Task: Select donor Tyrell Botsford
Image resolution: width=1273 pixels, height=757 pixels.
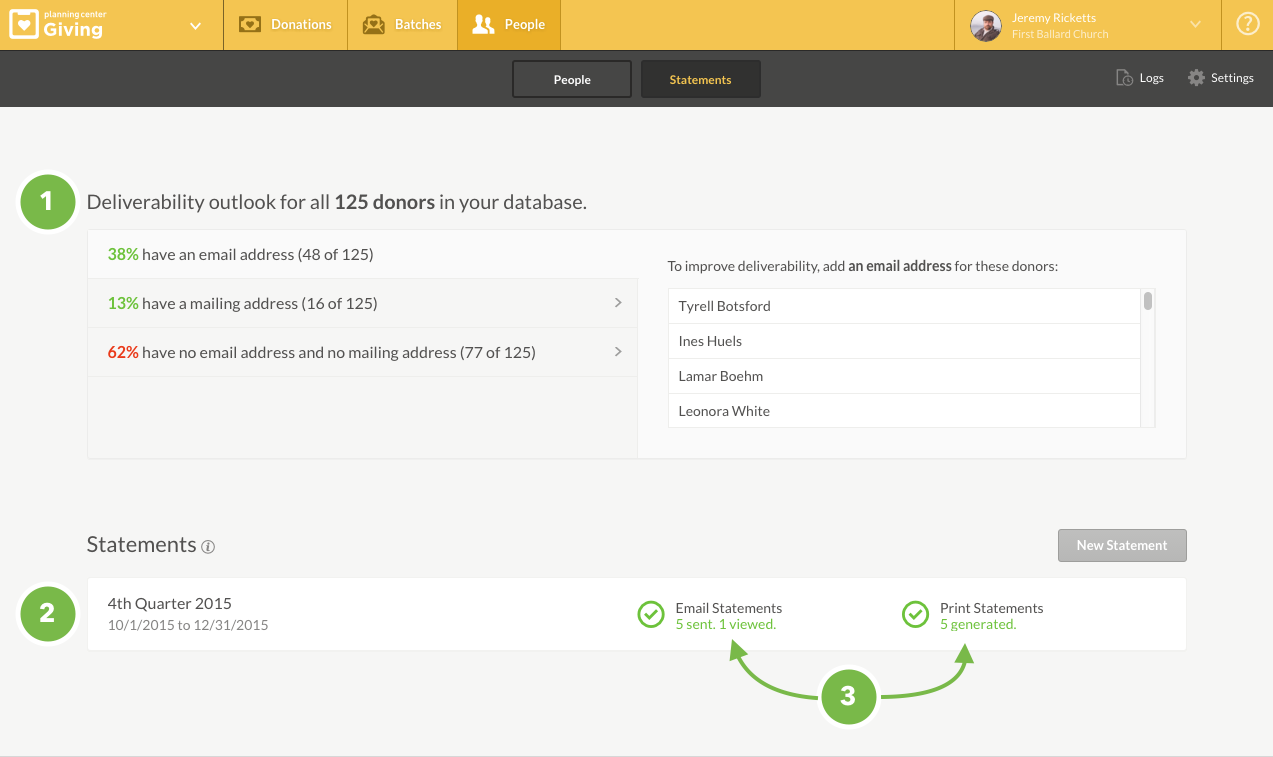Action: point(724,306)
